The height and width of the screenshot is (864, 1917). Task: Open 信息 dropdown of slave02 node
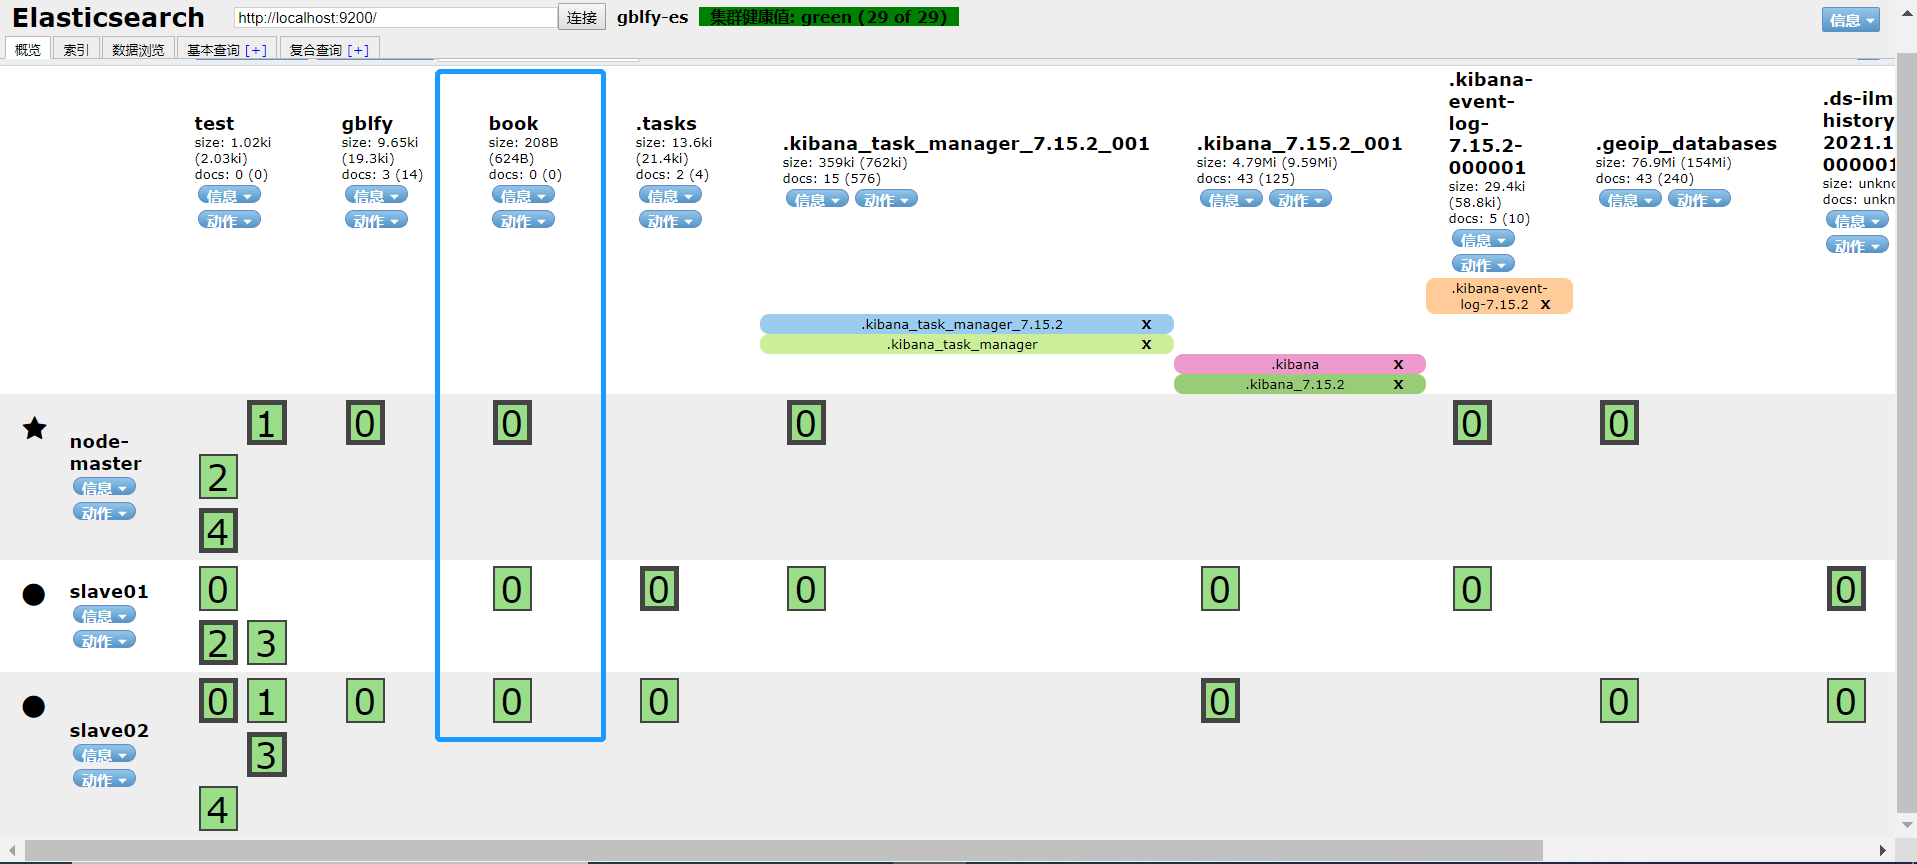(104, 754)
